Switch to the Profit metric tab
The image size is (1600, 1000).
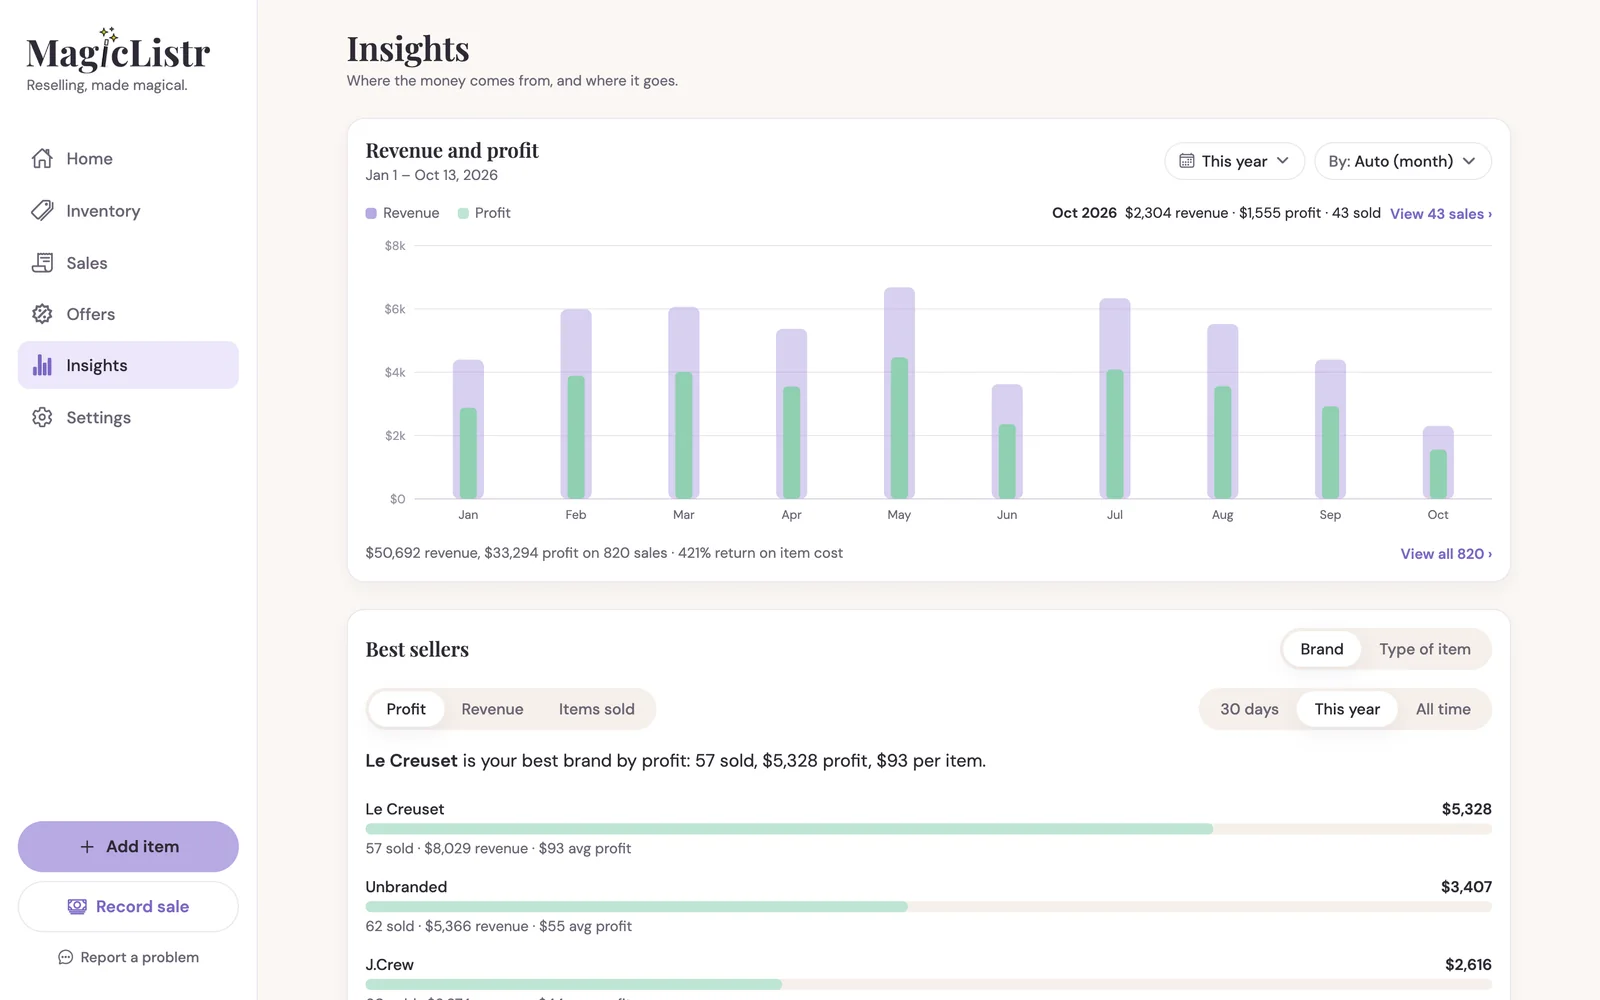coord(406,709)
